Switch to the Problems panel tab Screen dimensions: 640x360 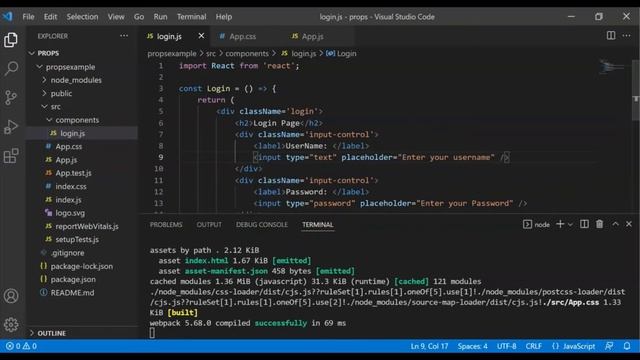[x=166, y=224]
